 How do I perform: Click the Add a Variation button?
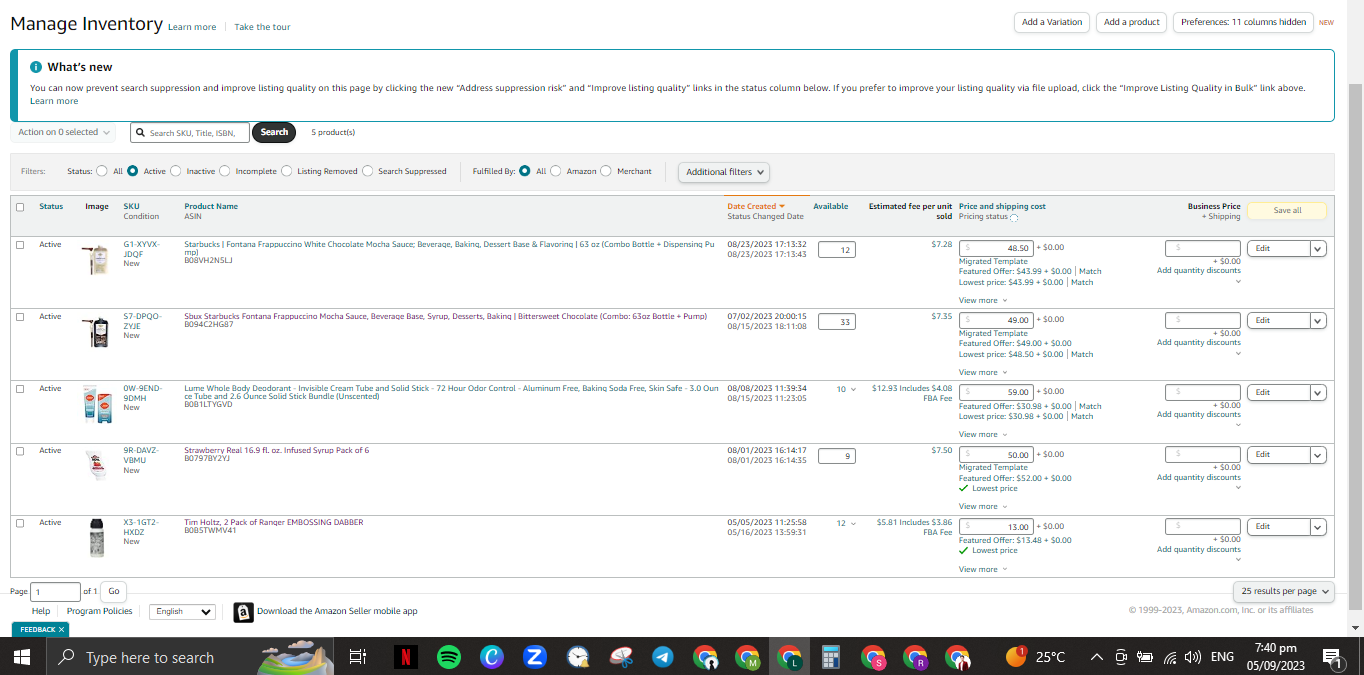point(1052,22)
